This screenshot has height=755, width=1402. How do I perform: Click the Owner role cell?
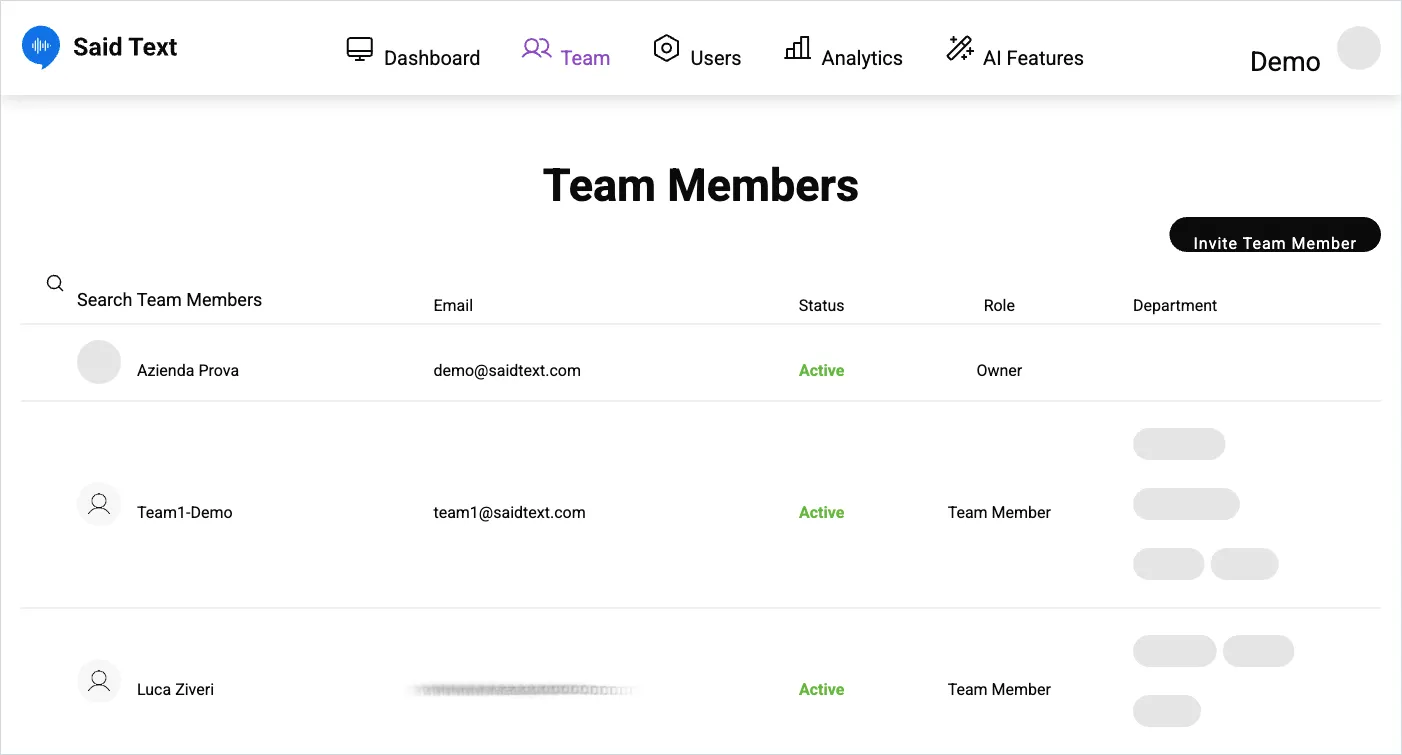click(x=999, y=371)
